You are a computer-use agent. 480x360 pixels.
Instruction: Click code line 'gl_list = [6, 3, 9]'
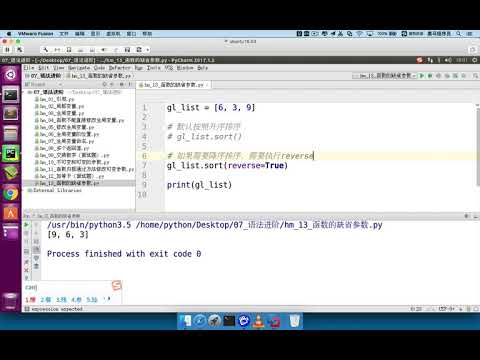pos(211,107)
